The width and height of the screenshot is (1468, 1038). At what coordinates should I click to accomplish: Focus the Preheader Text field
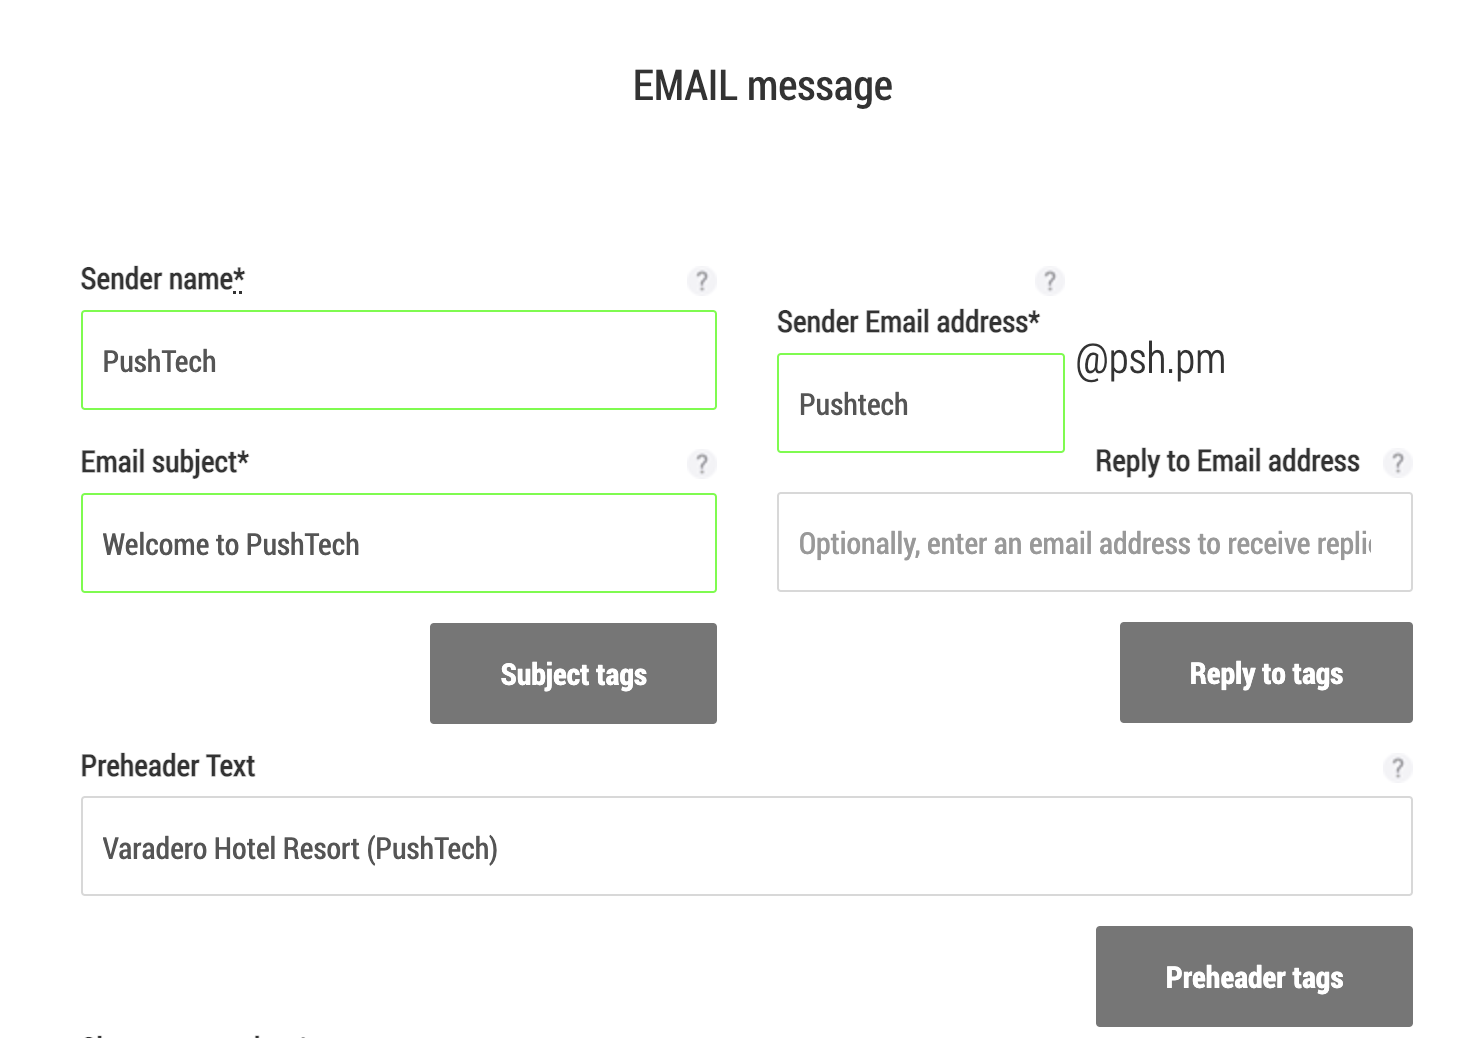pyautogui.click(x=747, y=846)
